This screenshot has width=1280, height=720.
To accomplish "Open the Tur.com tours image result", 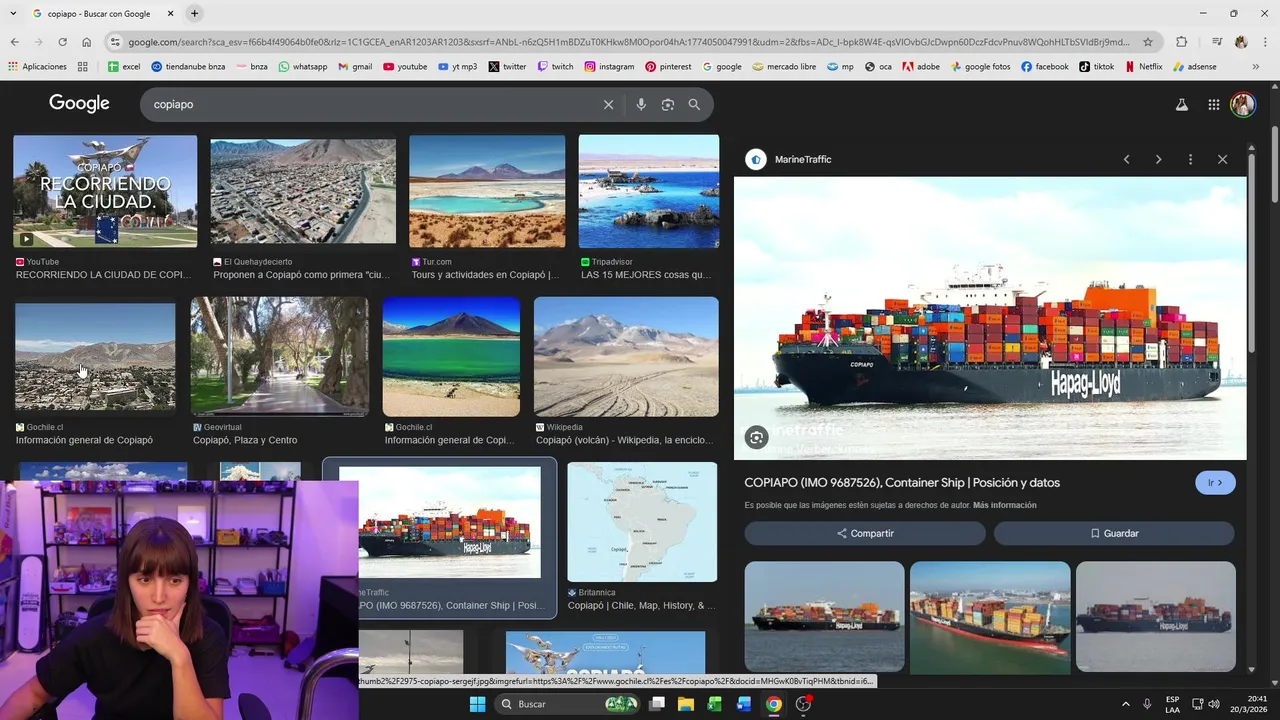I will pyautogui.click(x=487, y=191).
